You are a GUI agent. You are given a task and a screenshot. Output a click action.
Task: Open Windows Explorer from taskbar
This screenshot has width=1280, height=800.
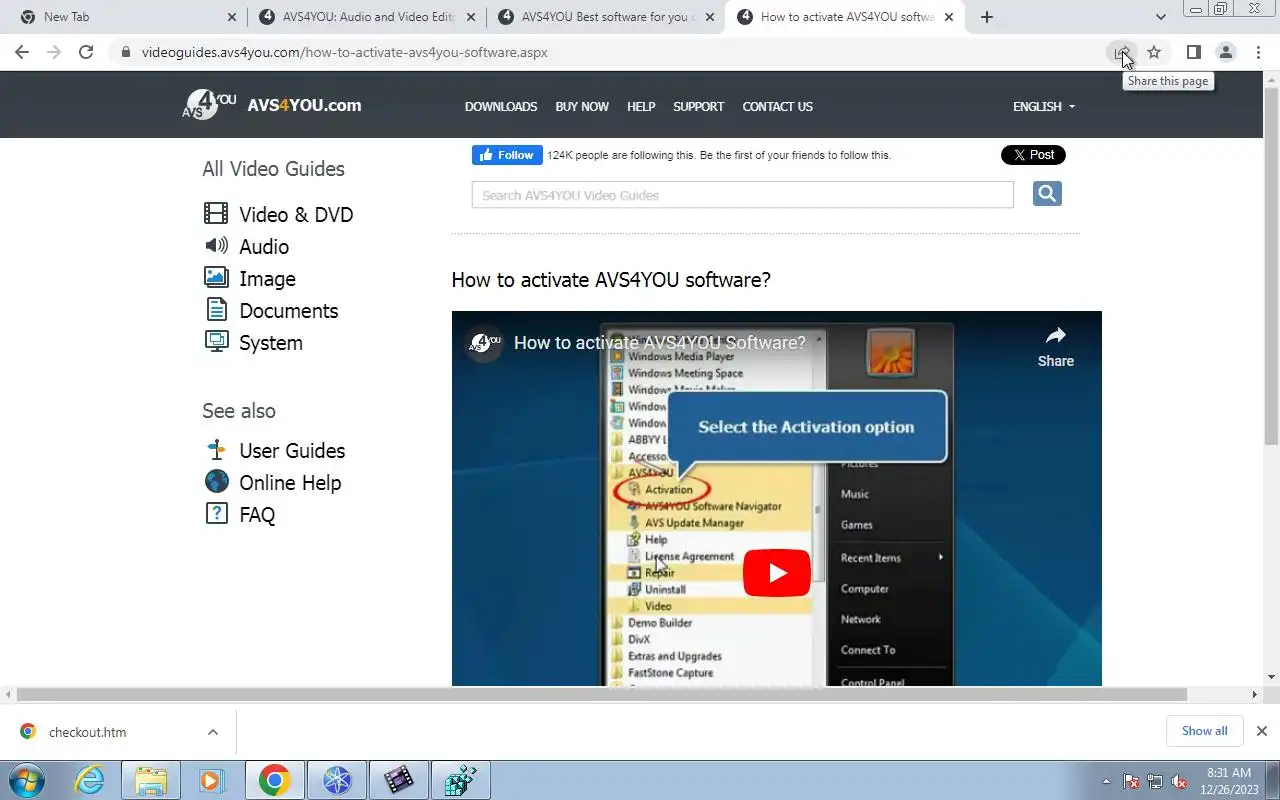point(151,780)
